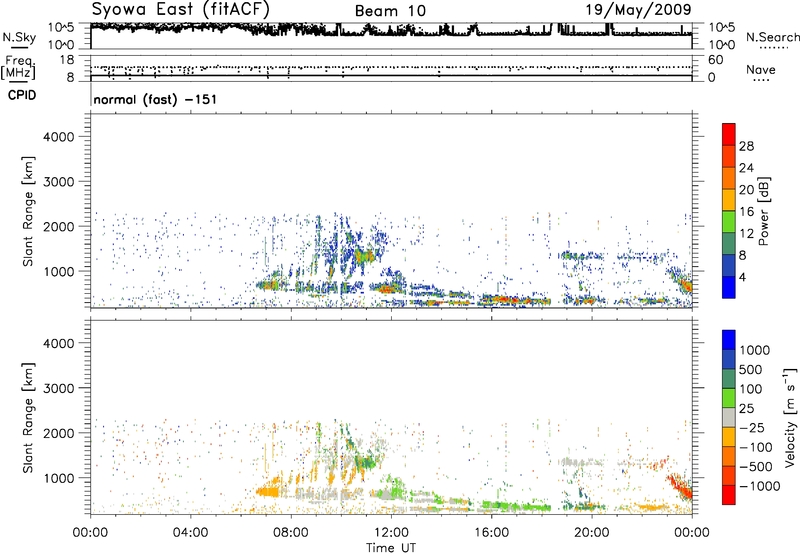
Task: Select the "16:00" time tick label
Action: [x=491, y=533]
